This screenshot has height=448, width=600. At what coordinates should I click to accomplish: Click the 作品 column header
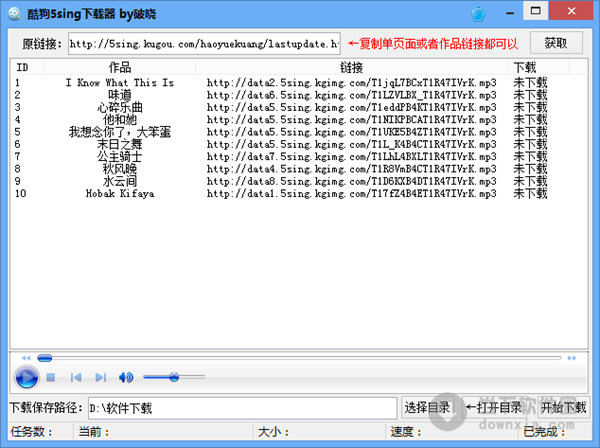pyautogui.click(x=120, y=67)
